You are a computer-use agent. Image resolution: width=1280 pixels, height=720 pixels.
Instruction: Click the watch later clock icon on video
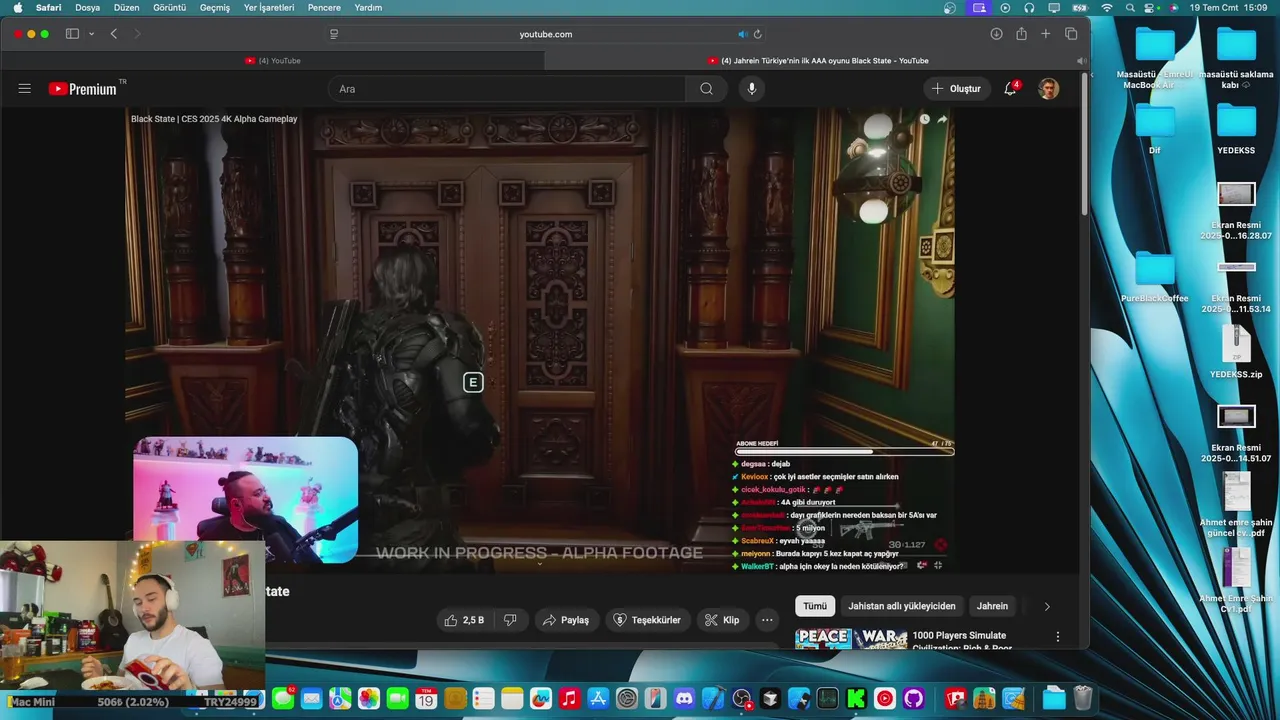(x=924, y=119)
